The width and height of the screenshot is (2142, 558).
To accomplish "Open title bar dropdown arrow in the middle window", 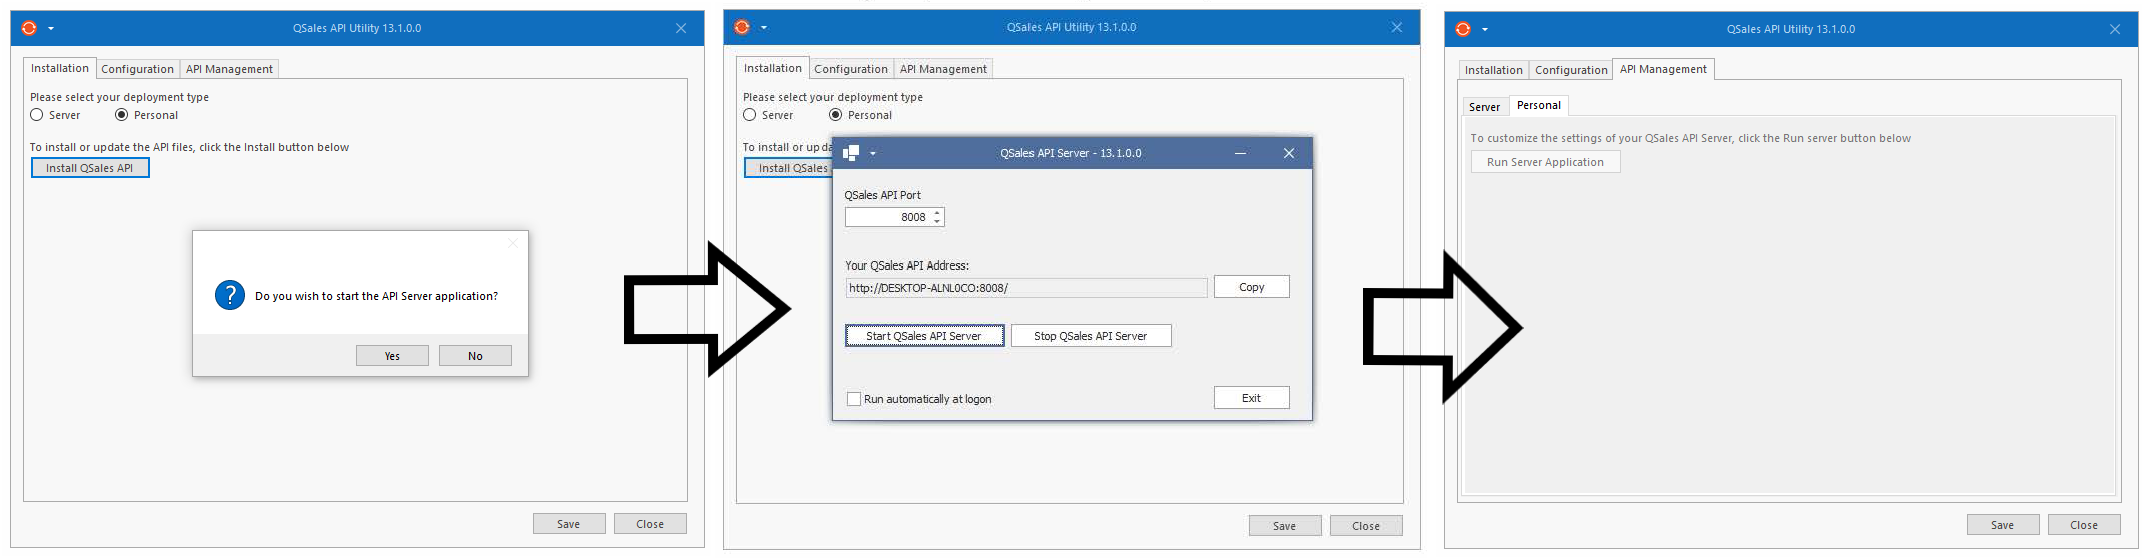I will (764, 28).
